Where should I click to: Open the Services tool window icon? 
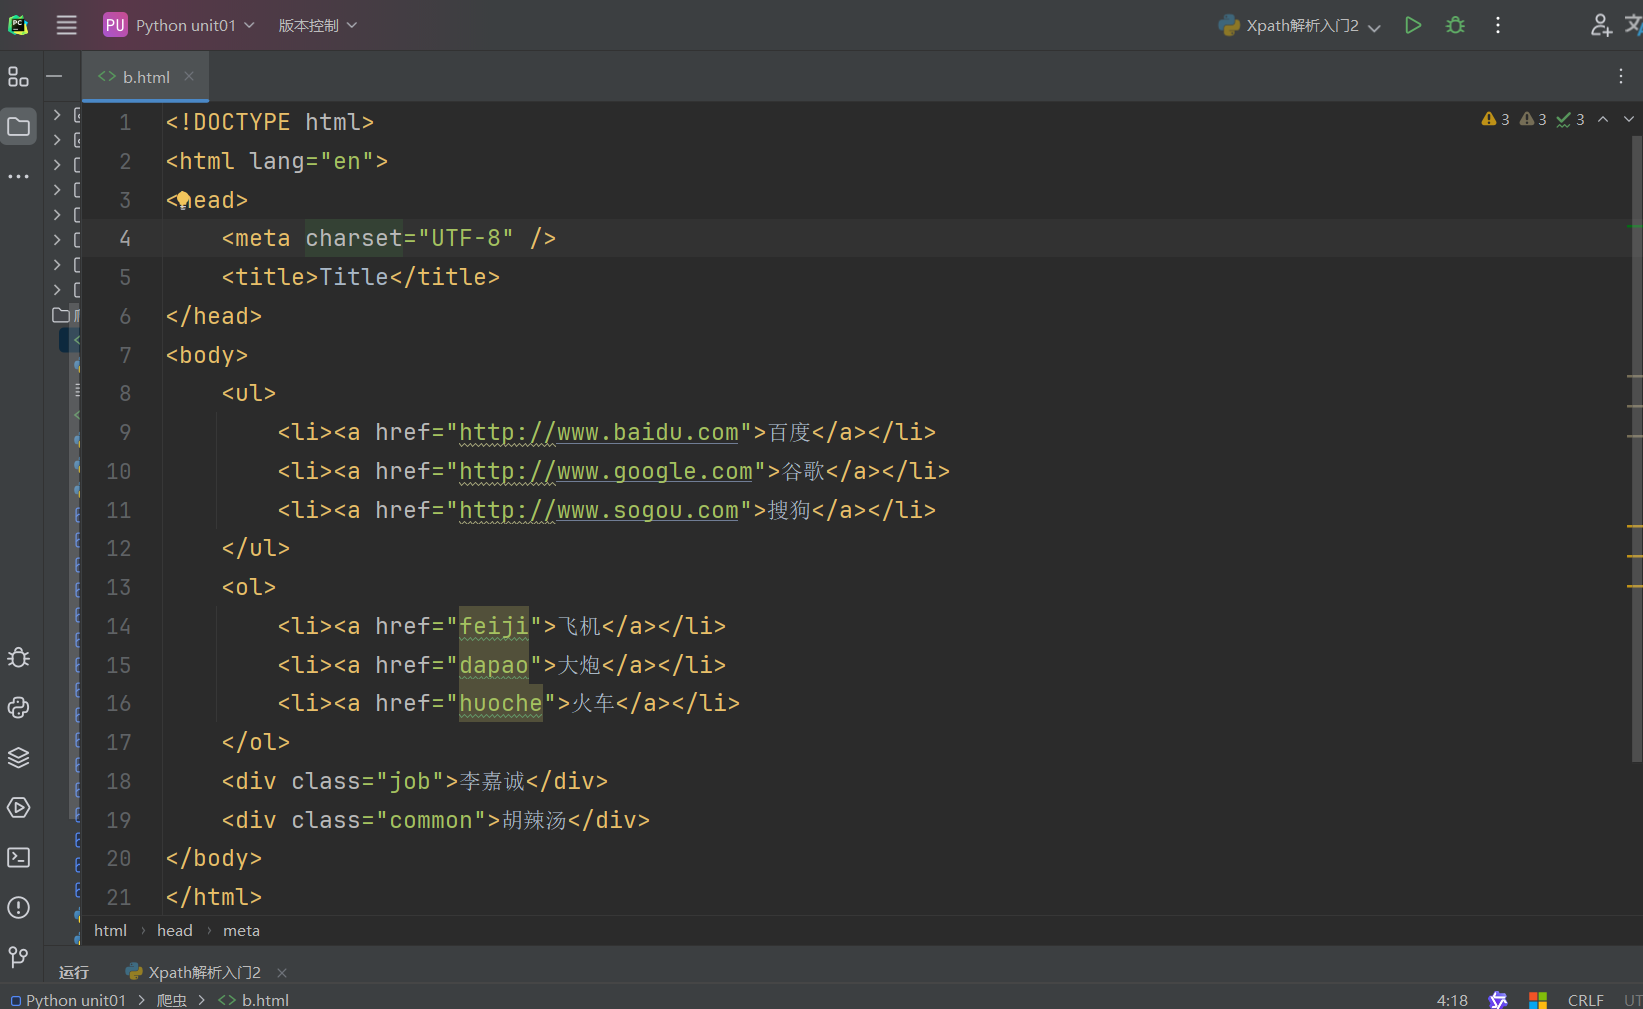pos(18,808)
